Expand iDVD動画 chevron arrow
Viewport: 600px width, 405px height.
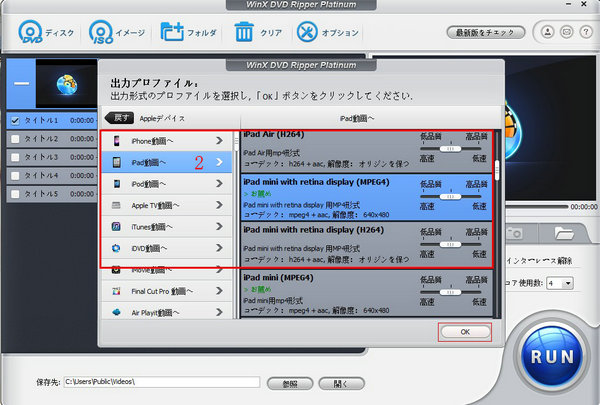[x=219, y=248]
